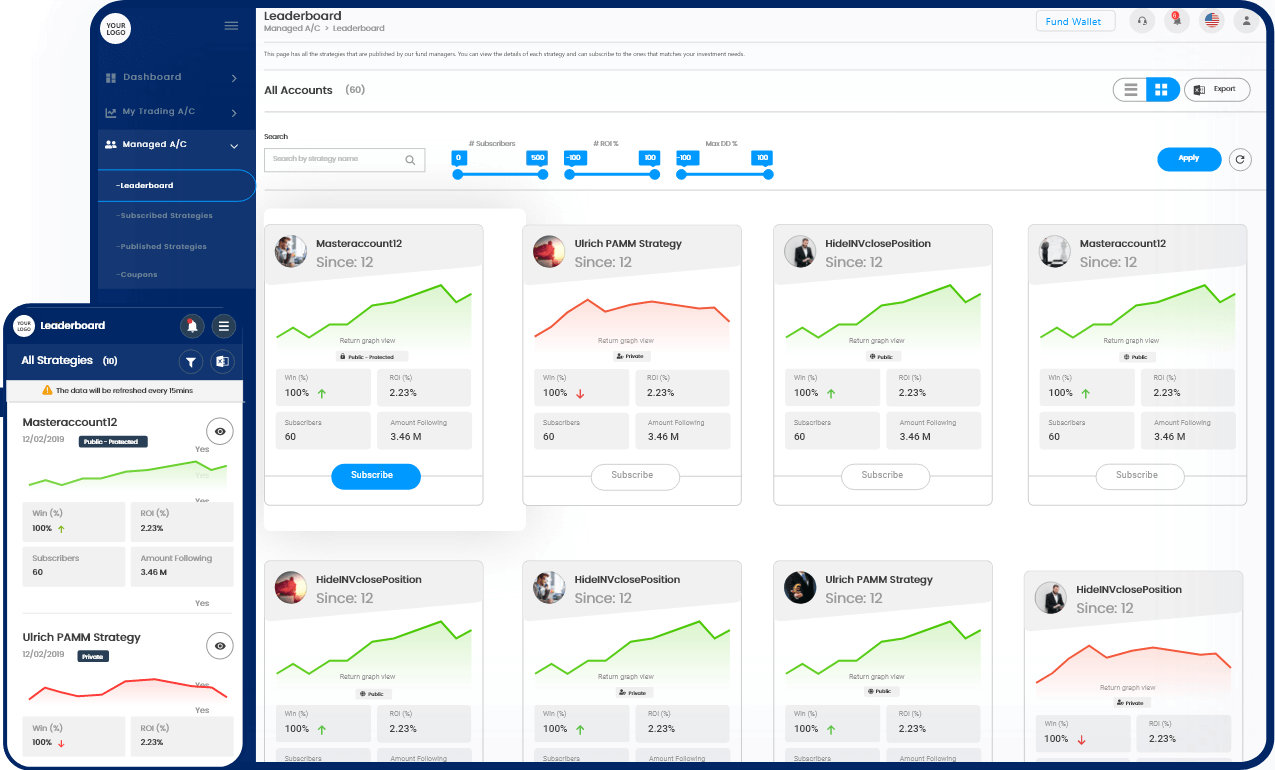Image resolution: width=1275 pixels, height=770 pixels.
Task: Click the ROI % minimum slider handle
Action: pyautogui.click(x=569, y=174)
